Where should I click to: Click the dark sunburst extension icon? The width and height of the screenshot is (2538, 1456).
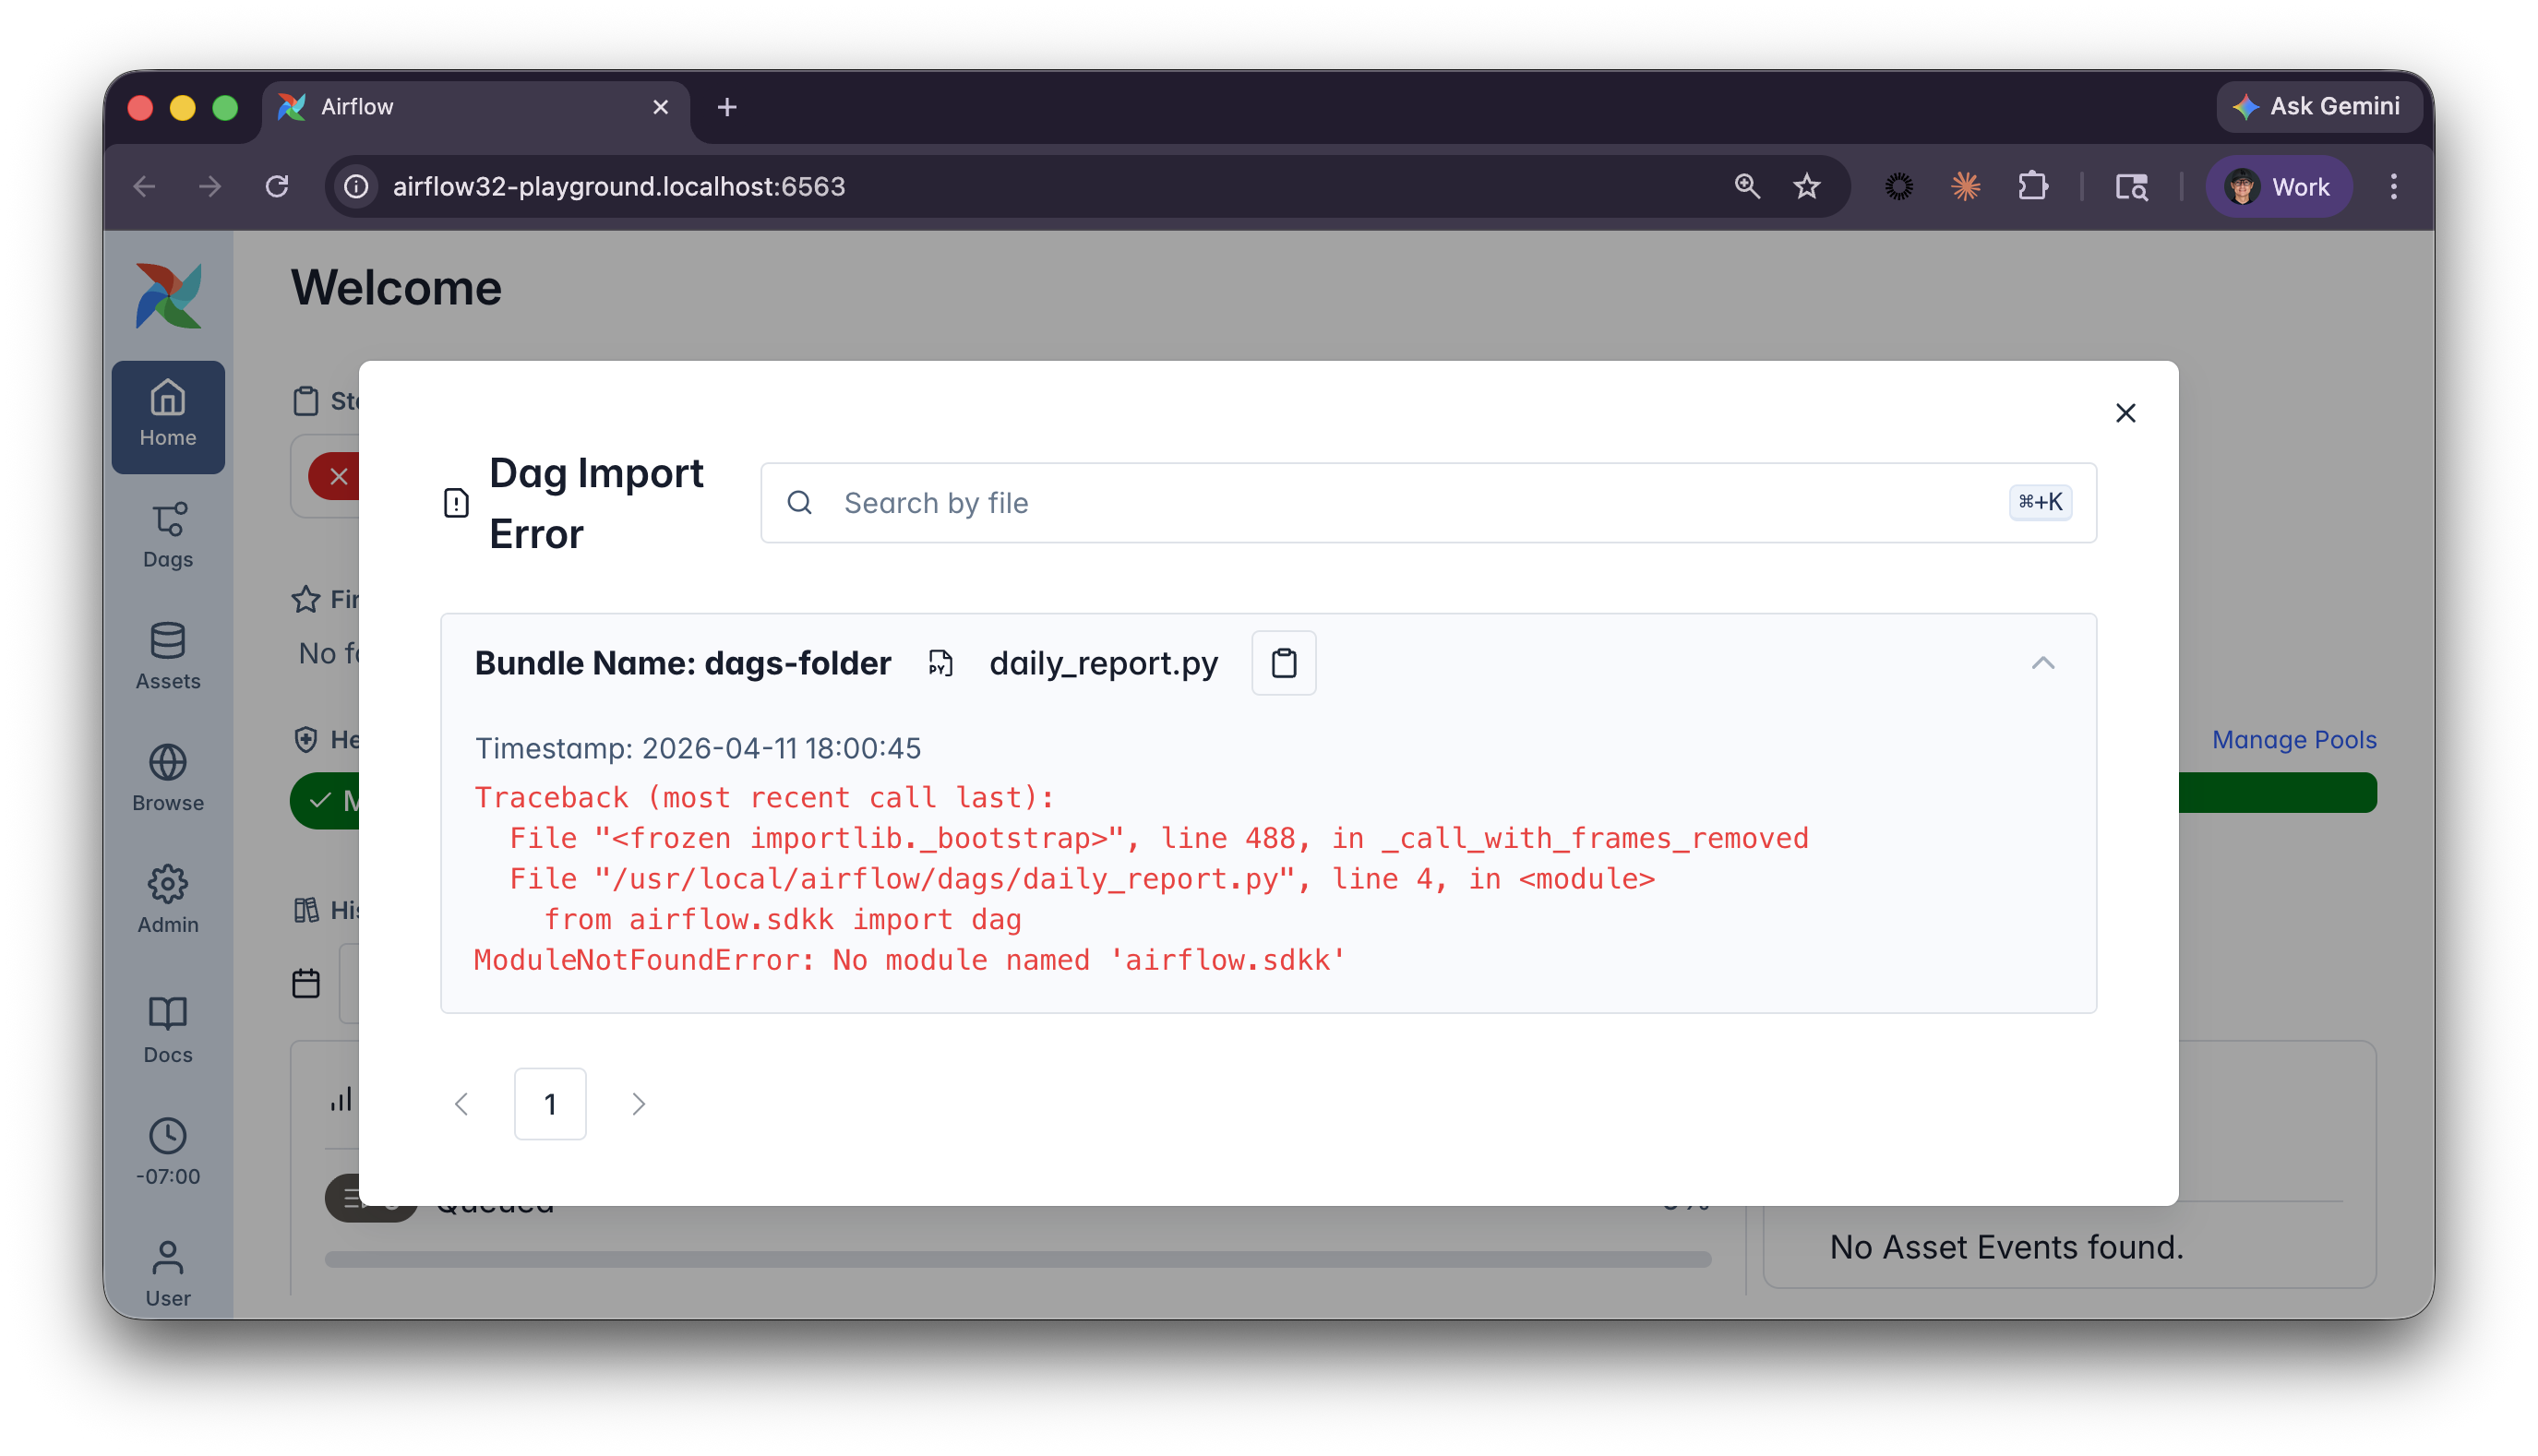click(x=1898, y=187)
